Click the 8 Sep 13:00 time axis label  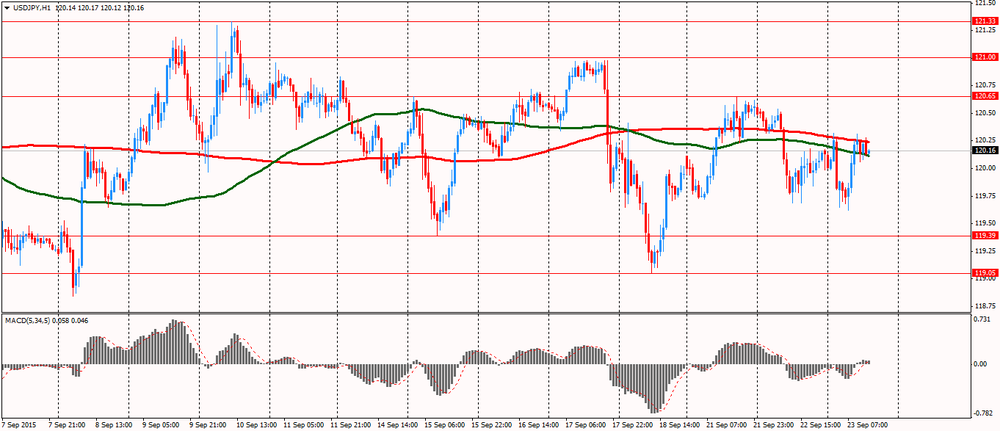click(112, 424)
